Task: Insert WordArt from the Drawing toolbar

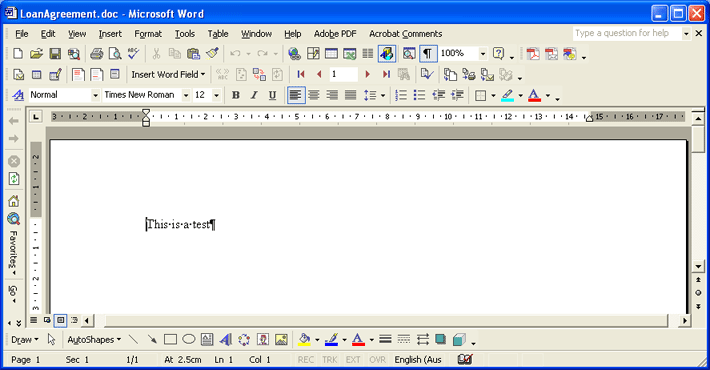Action: point(225,340)
